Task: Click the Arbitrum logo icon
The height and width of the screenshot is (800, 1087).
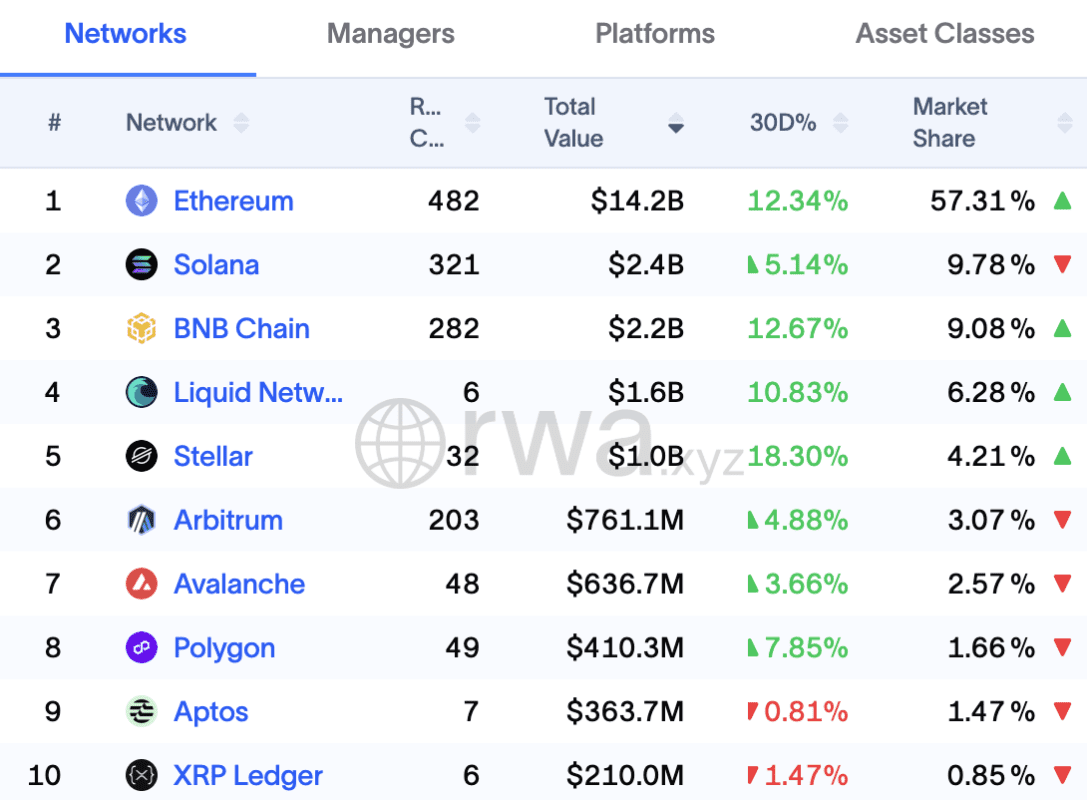Action: coord(142,520)
